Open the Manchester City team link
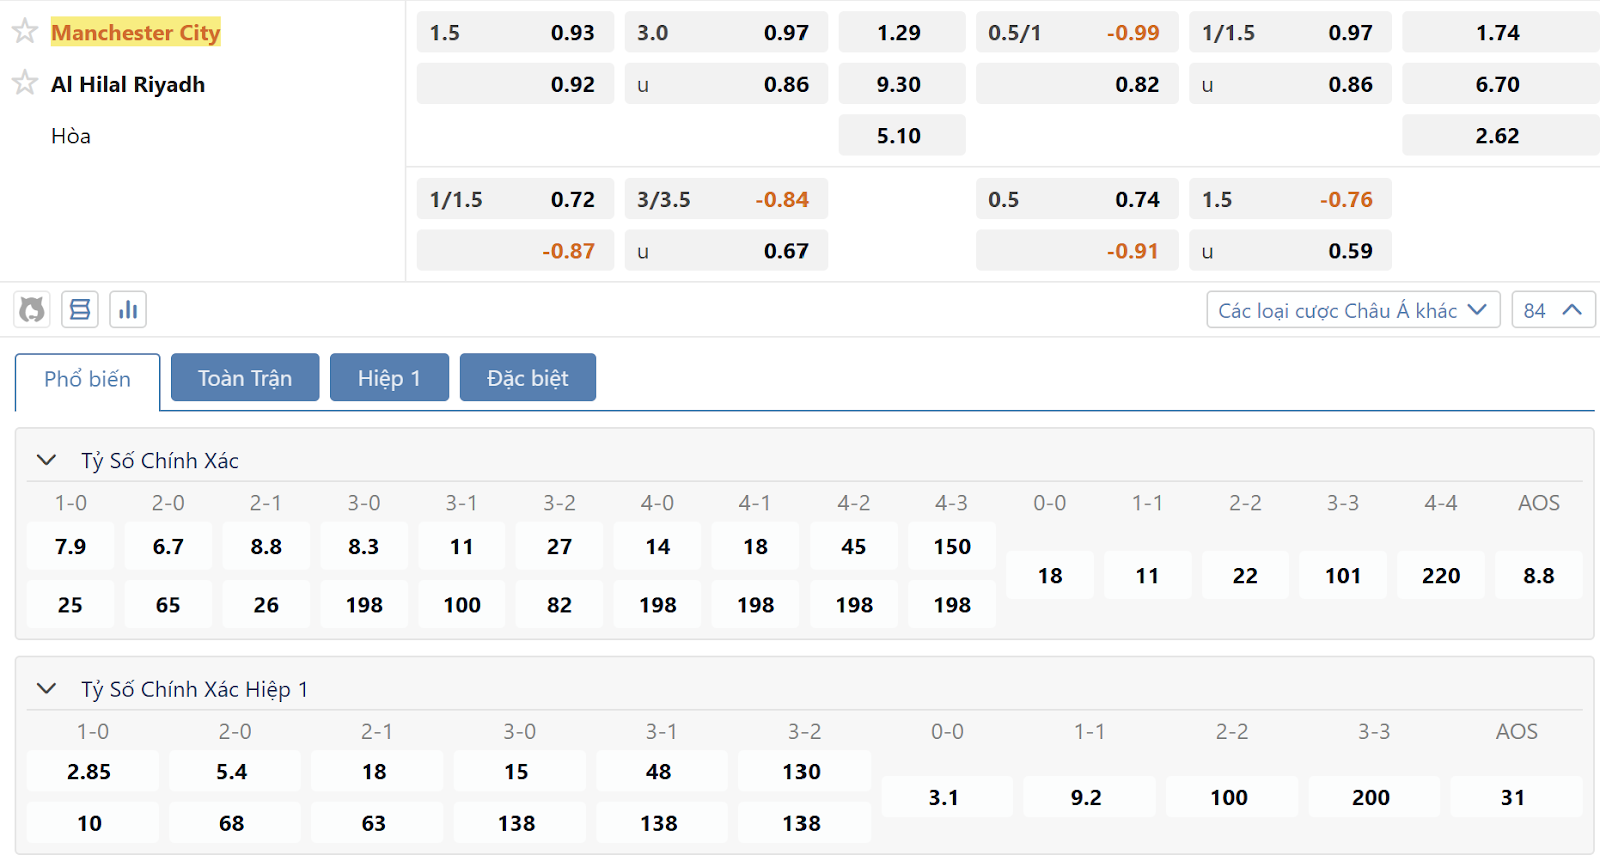 136,32
